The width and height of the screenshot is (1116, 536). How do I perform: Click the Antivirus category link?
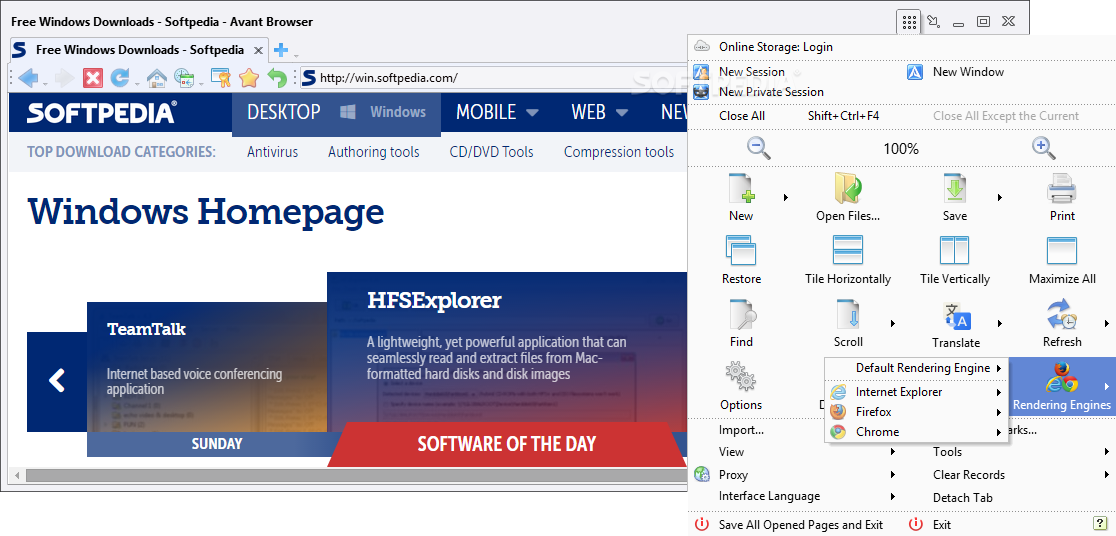tap(273, 152)
